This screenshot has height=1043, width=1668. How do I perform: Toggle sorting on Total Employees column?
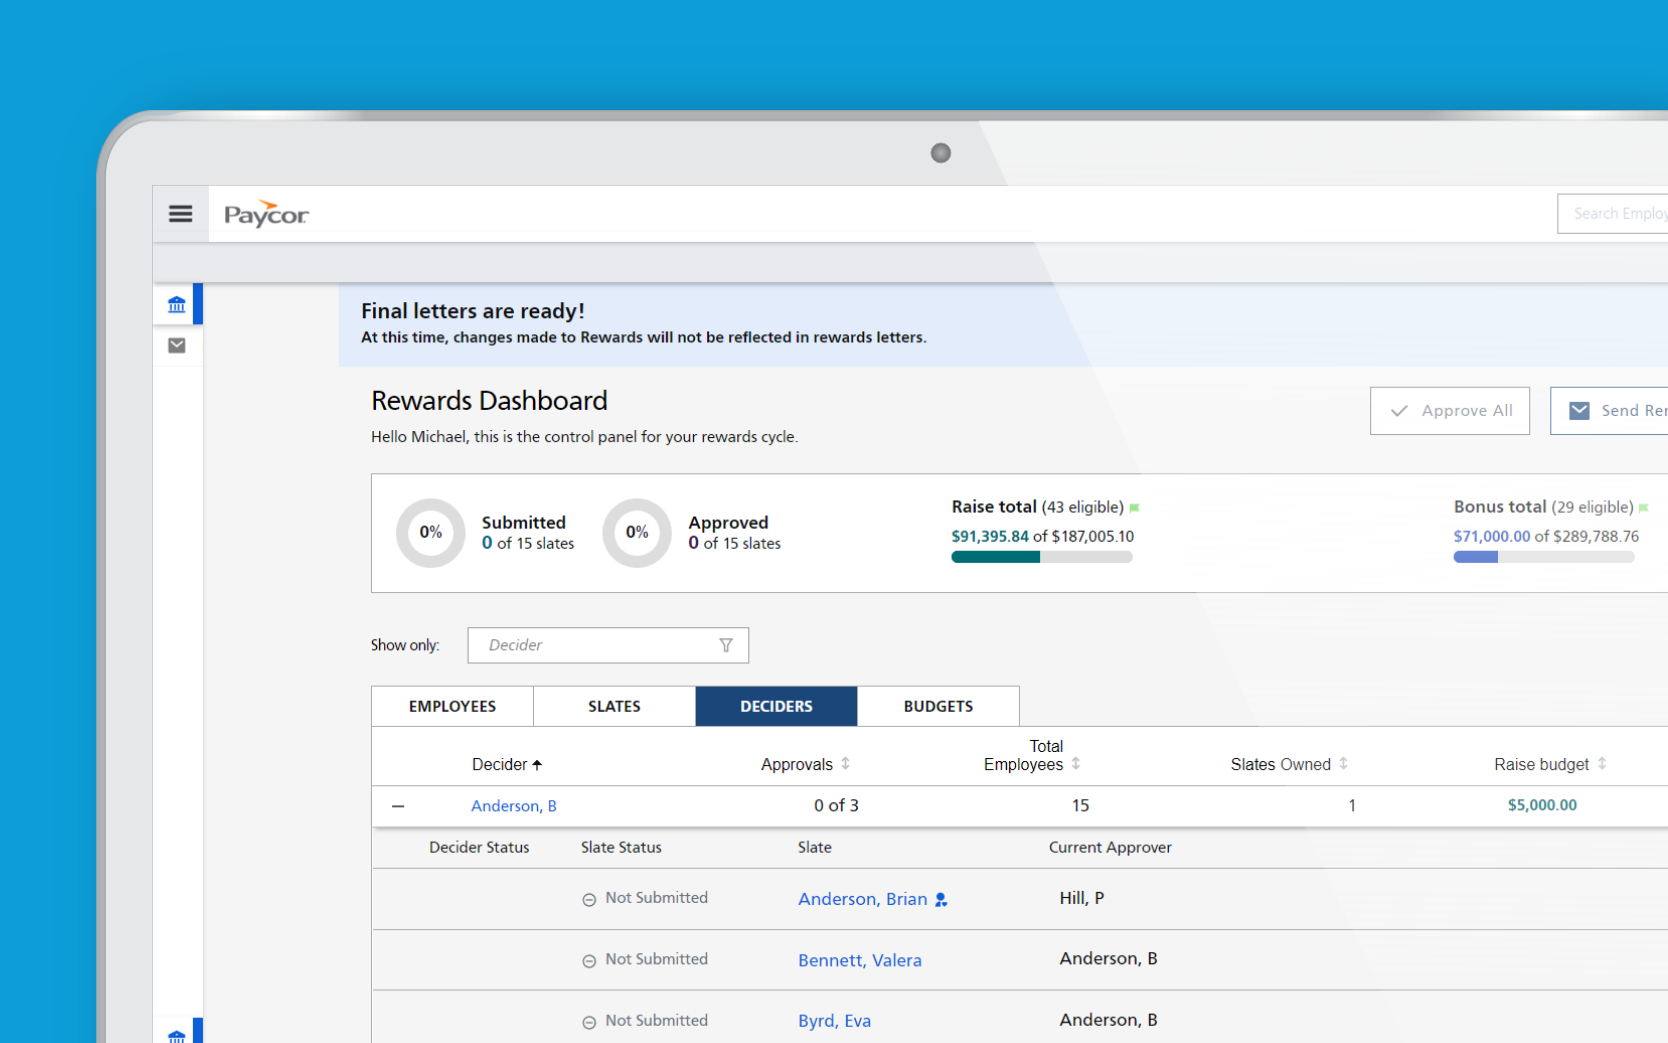point(1076,764)
